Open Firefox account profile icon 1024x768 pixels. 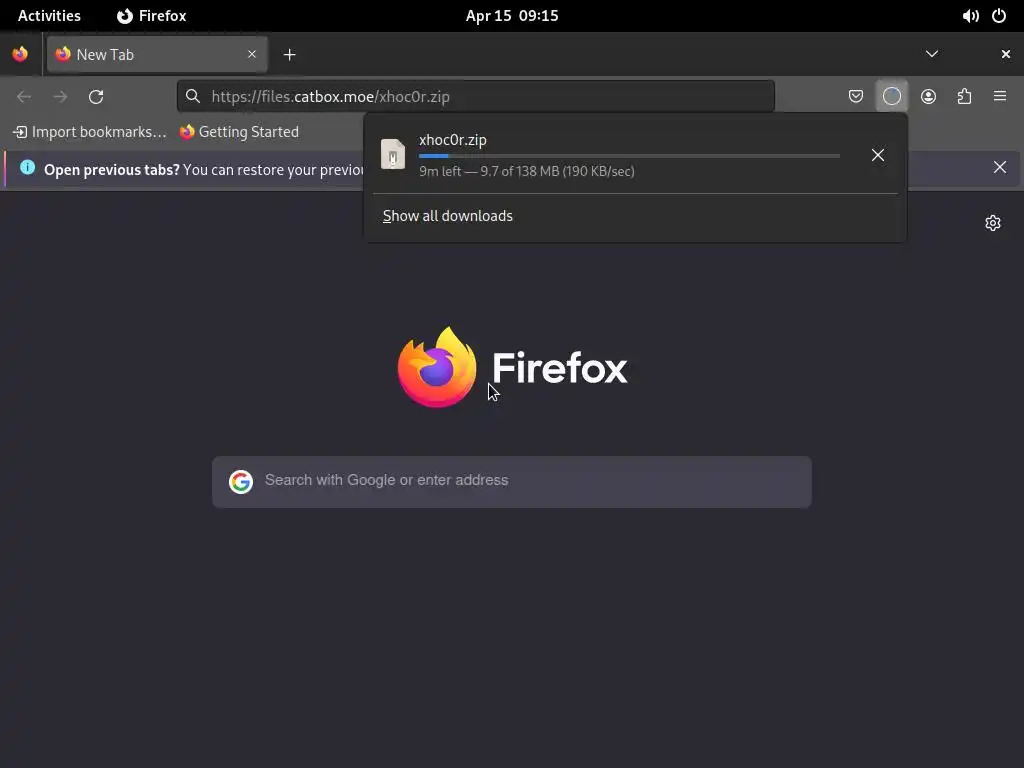click(928, 97)
